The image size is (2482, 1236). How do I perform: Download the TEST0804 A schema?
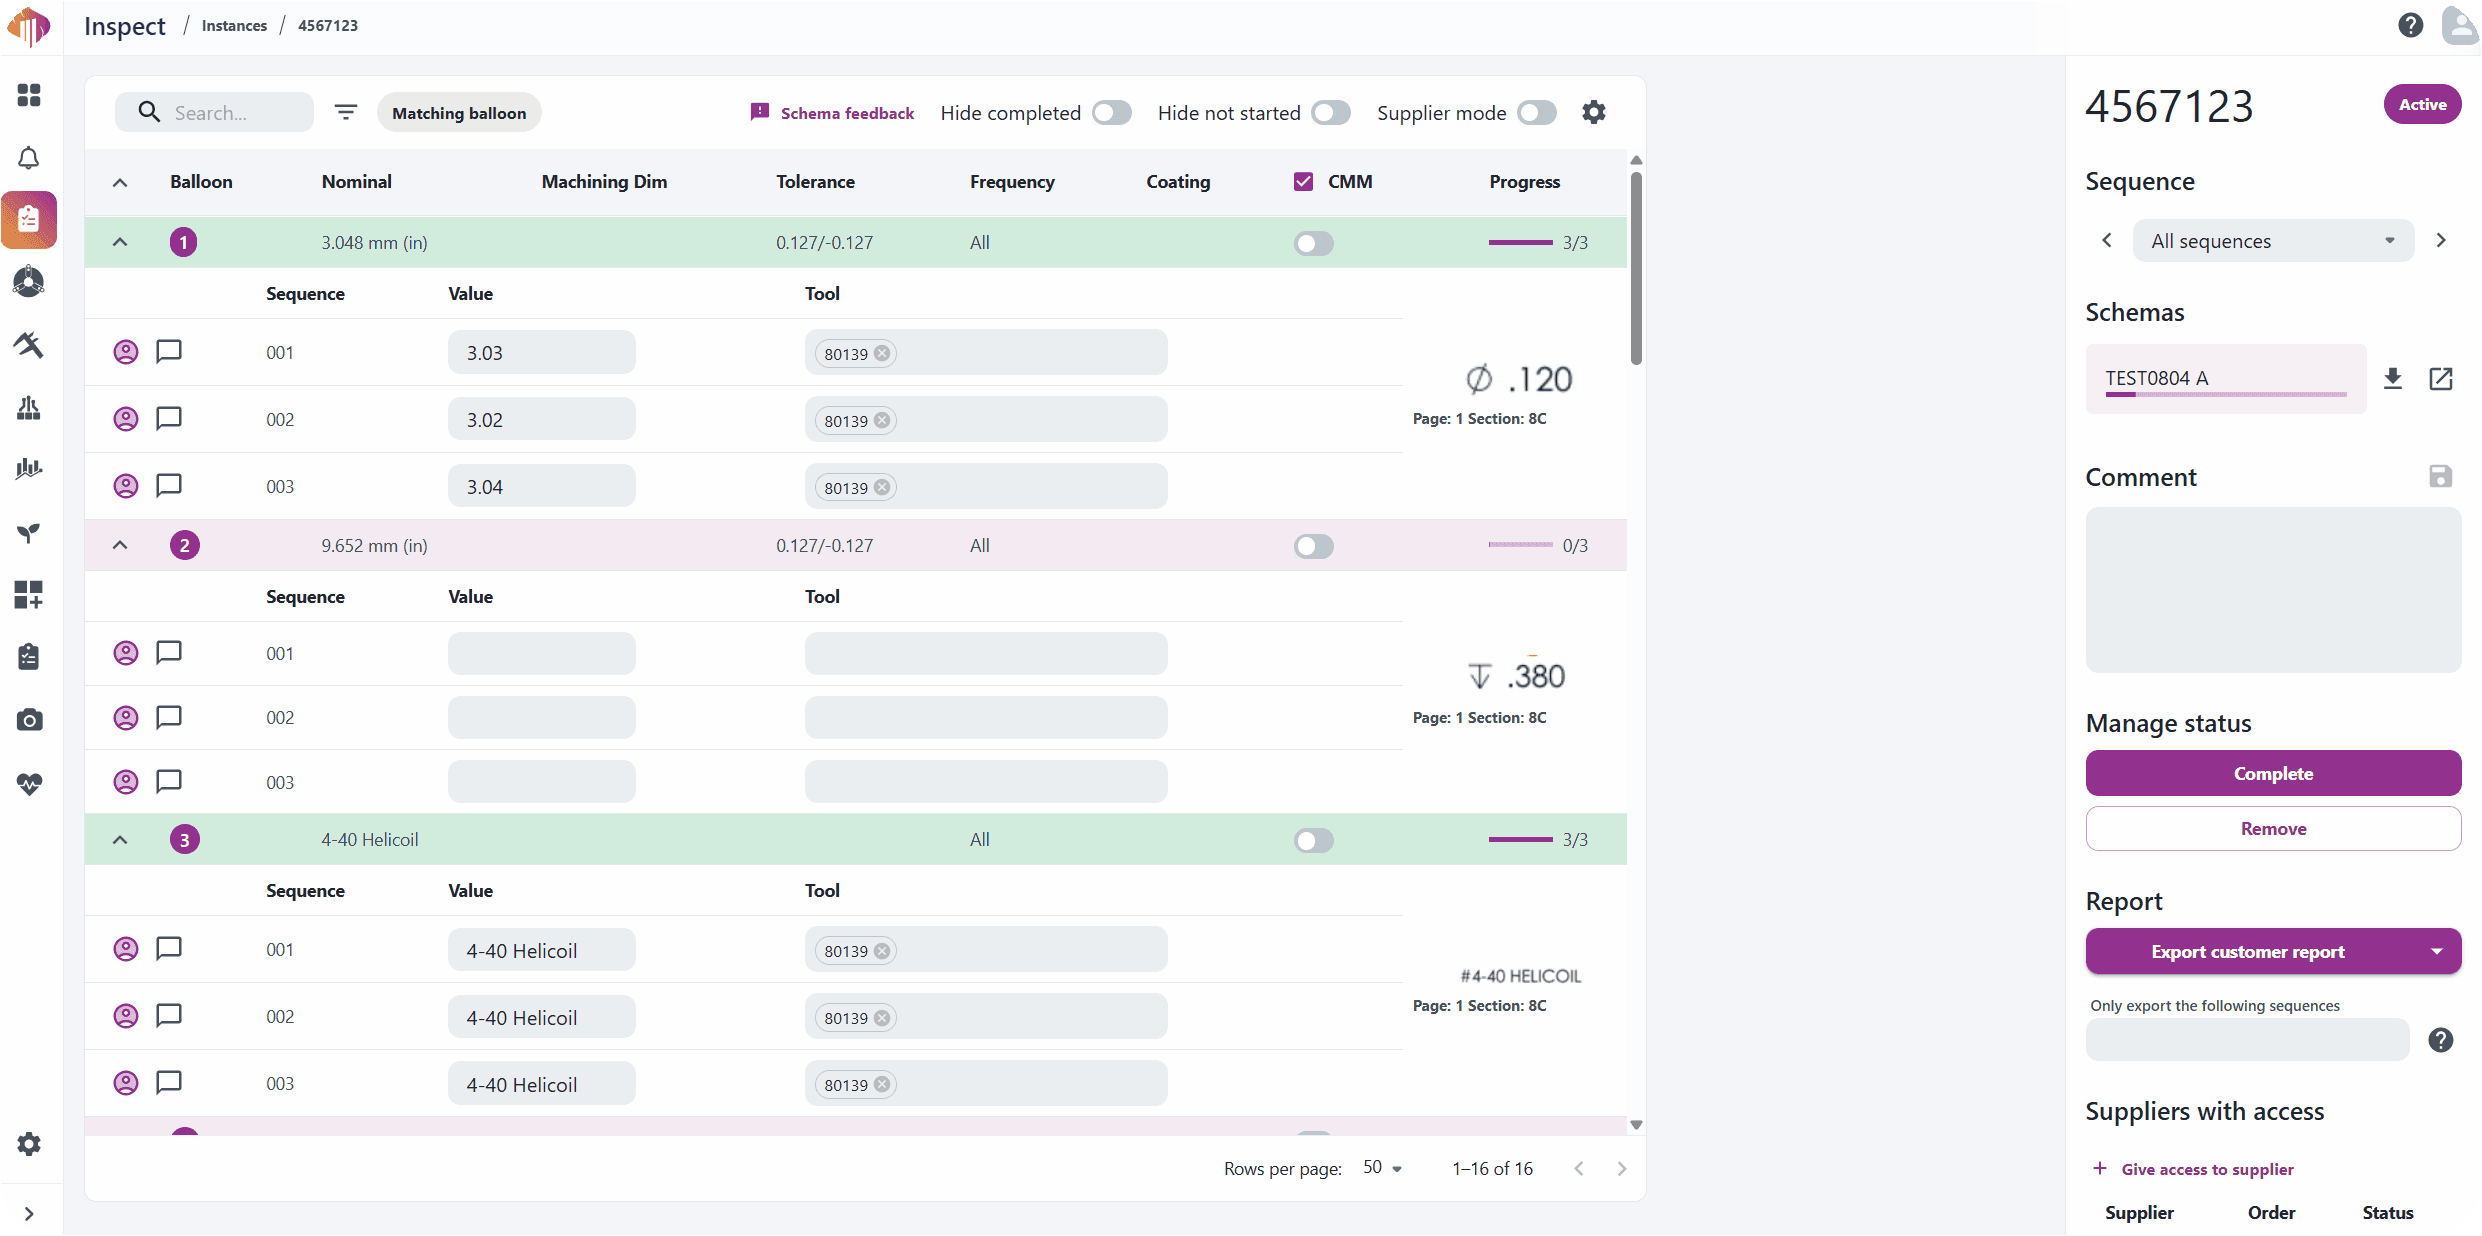tap(2392, 378)
